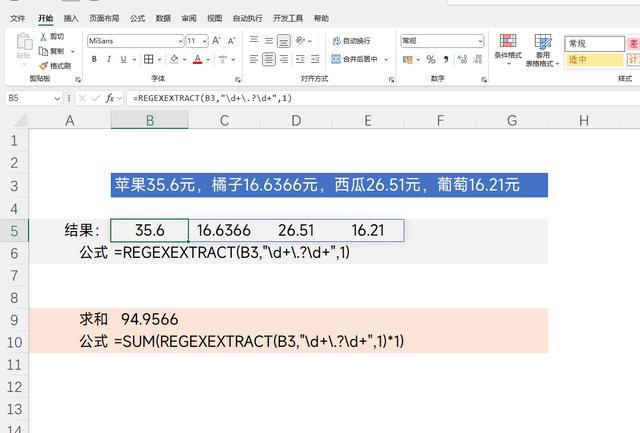
Task: Align cell text to the left
Action: point(254,60)
